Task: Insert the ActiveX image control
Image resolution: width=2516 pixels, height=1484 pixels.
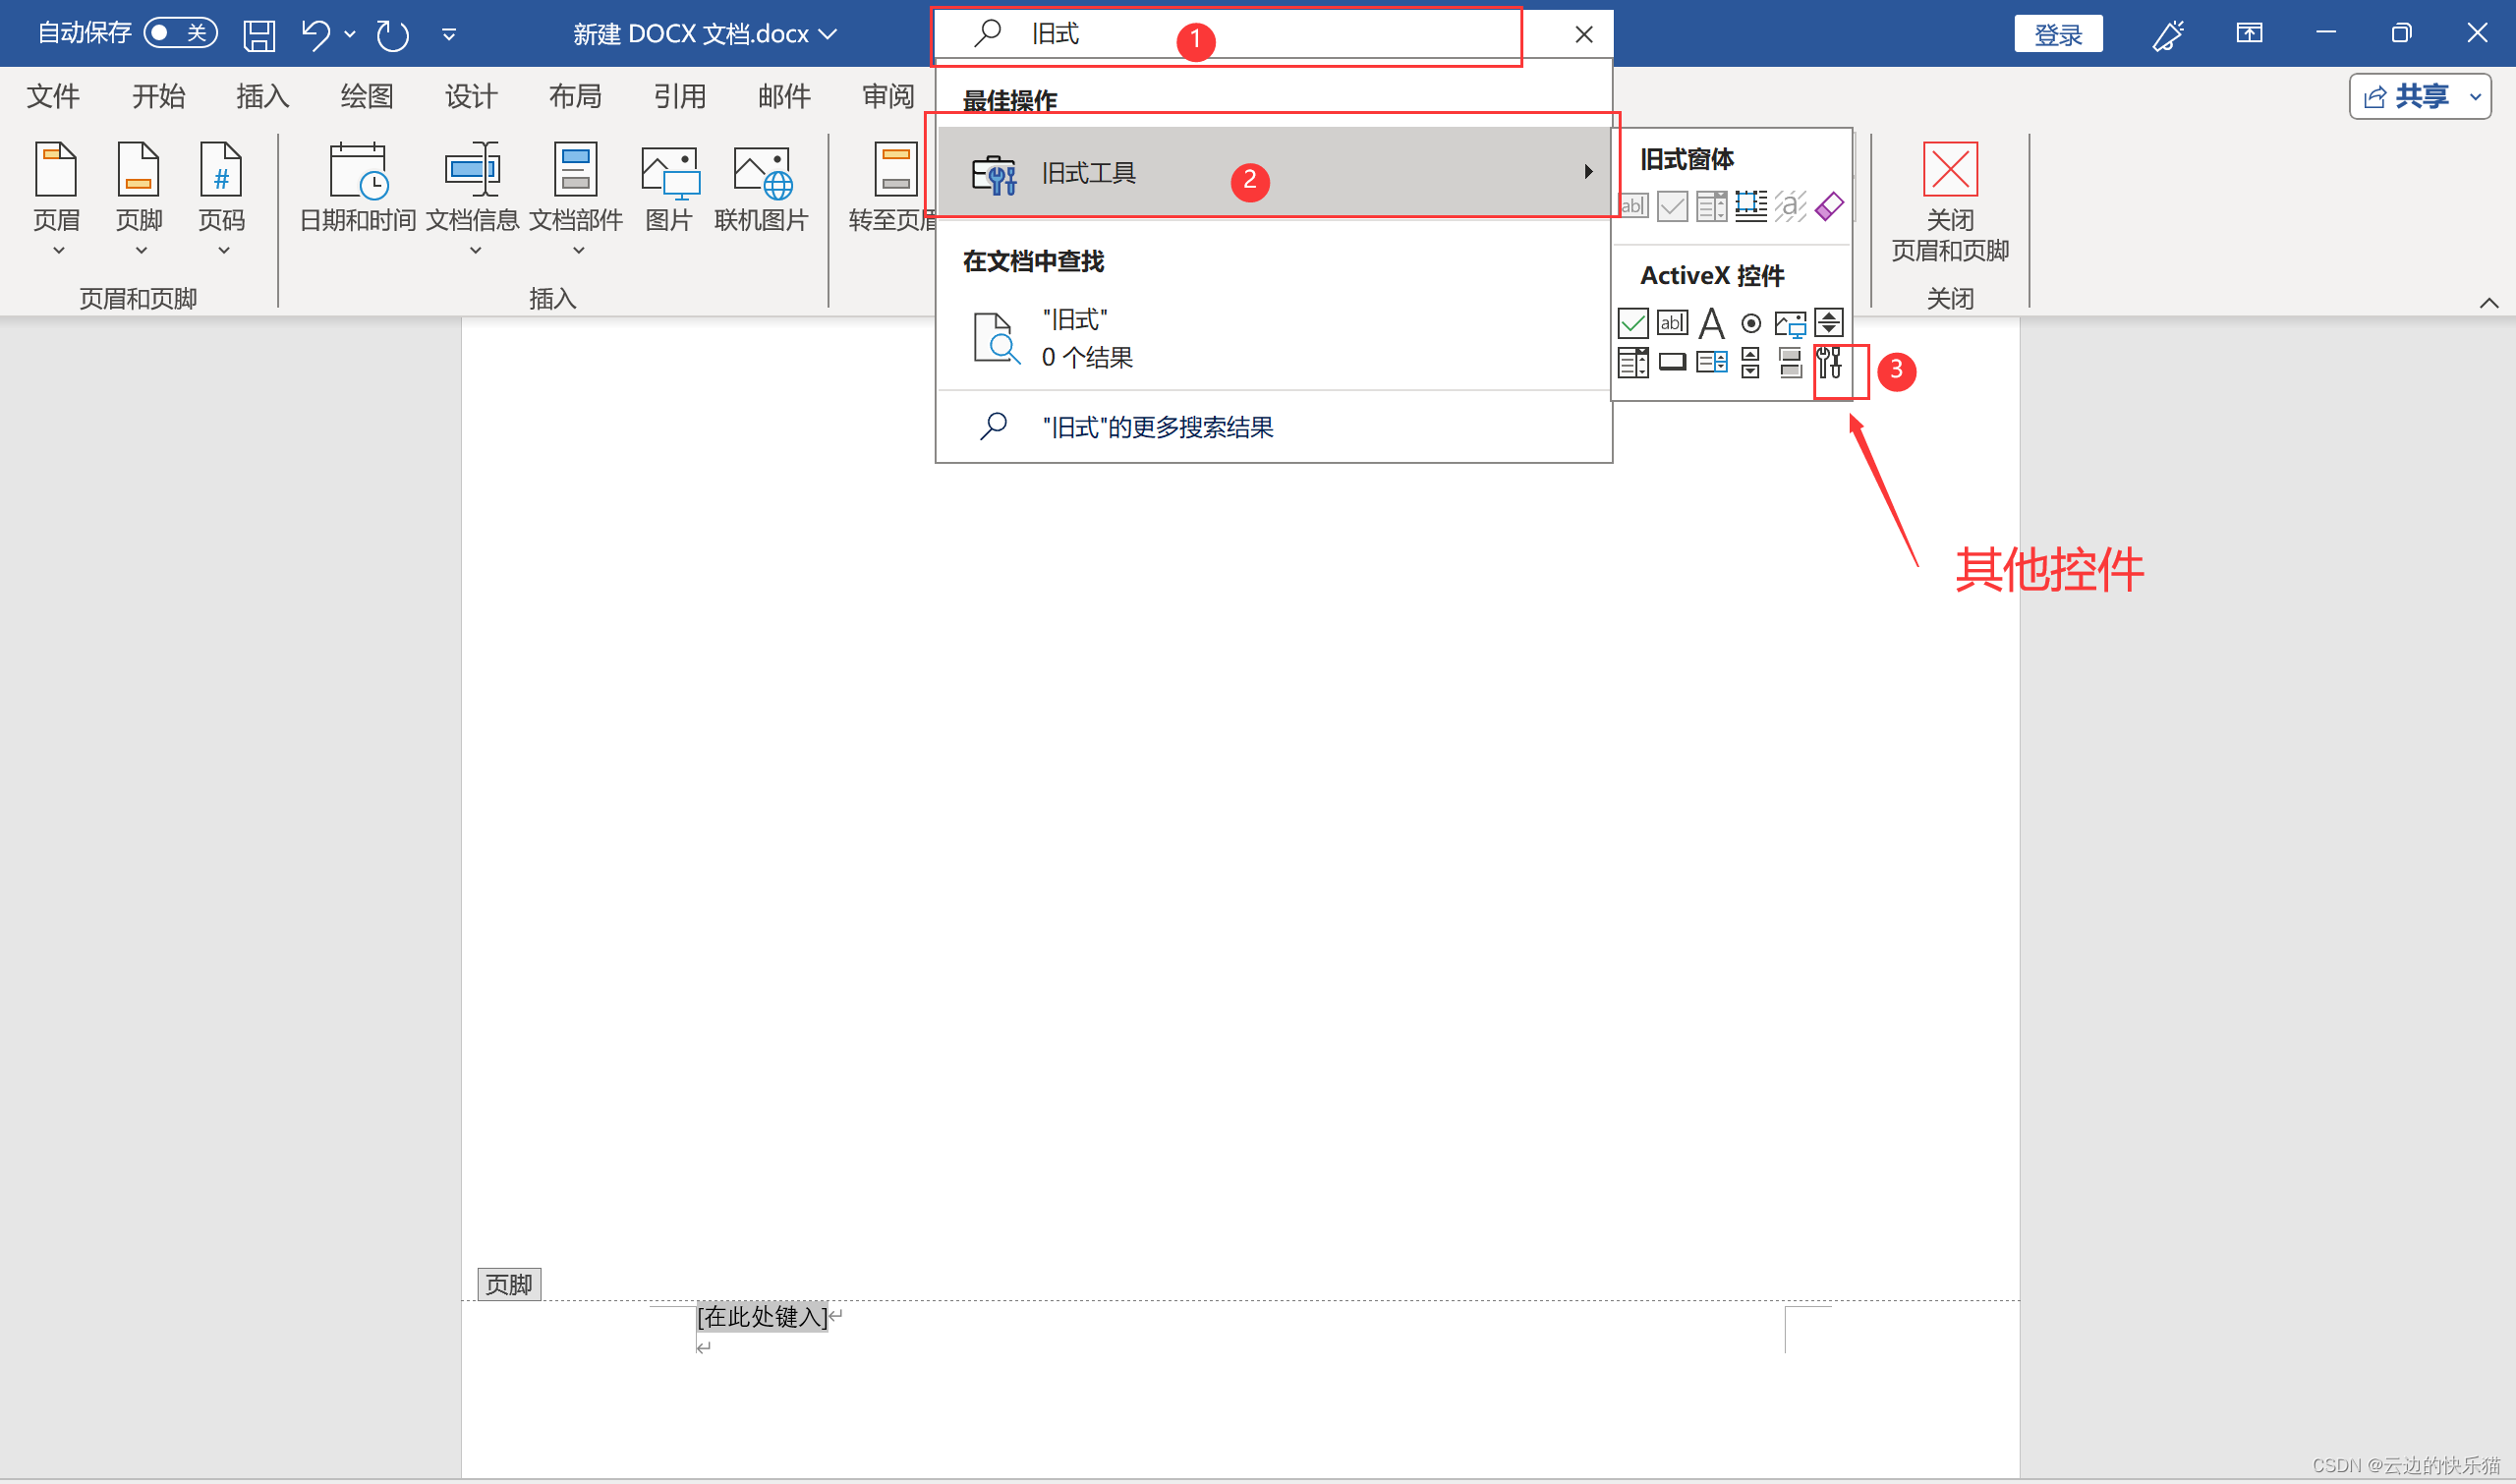Action: coord(1789,323)
